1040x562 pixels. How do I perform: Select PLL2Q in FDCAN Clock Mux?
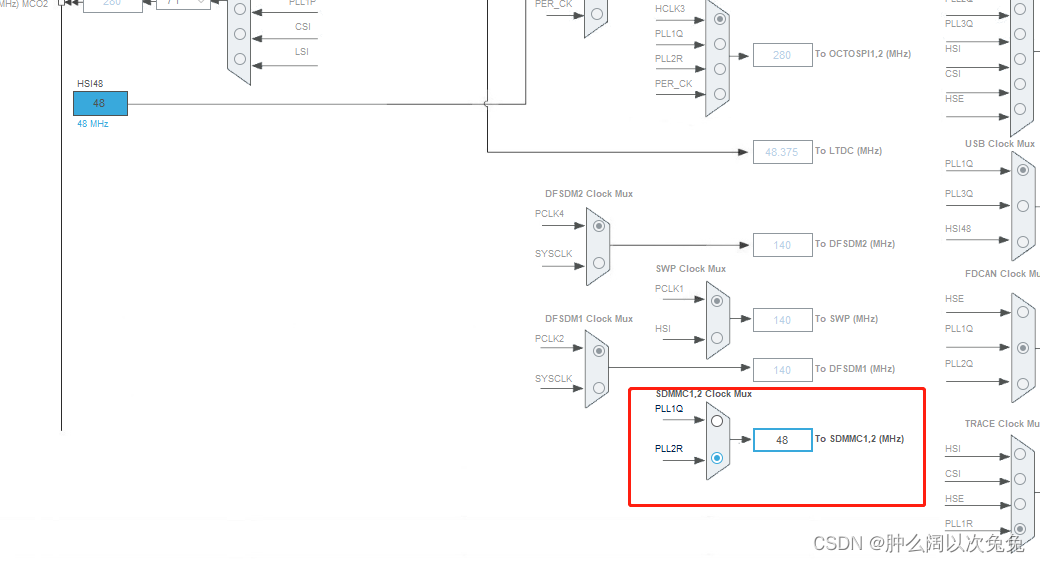(1023, 384)
